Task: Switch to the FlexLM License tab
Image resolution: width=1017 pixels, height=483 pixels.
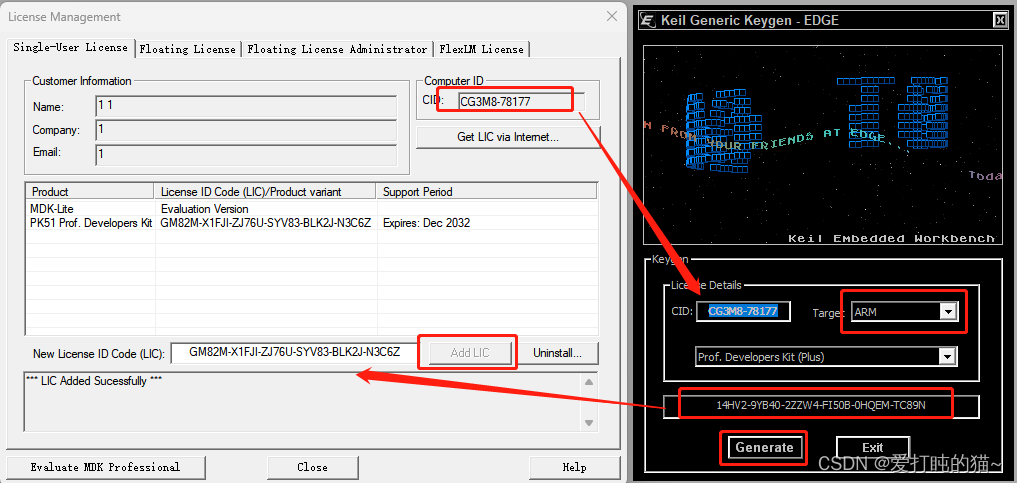Action: [481, 49]
